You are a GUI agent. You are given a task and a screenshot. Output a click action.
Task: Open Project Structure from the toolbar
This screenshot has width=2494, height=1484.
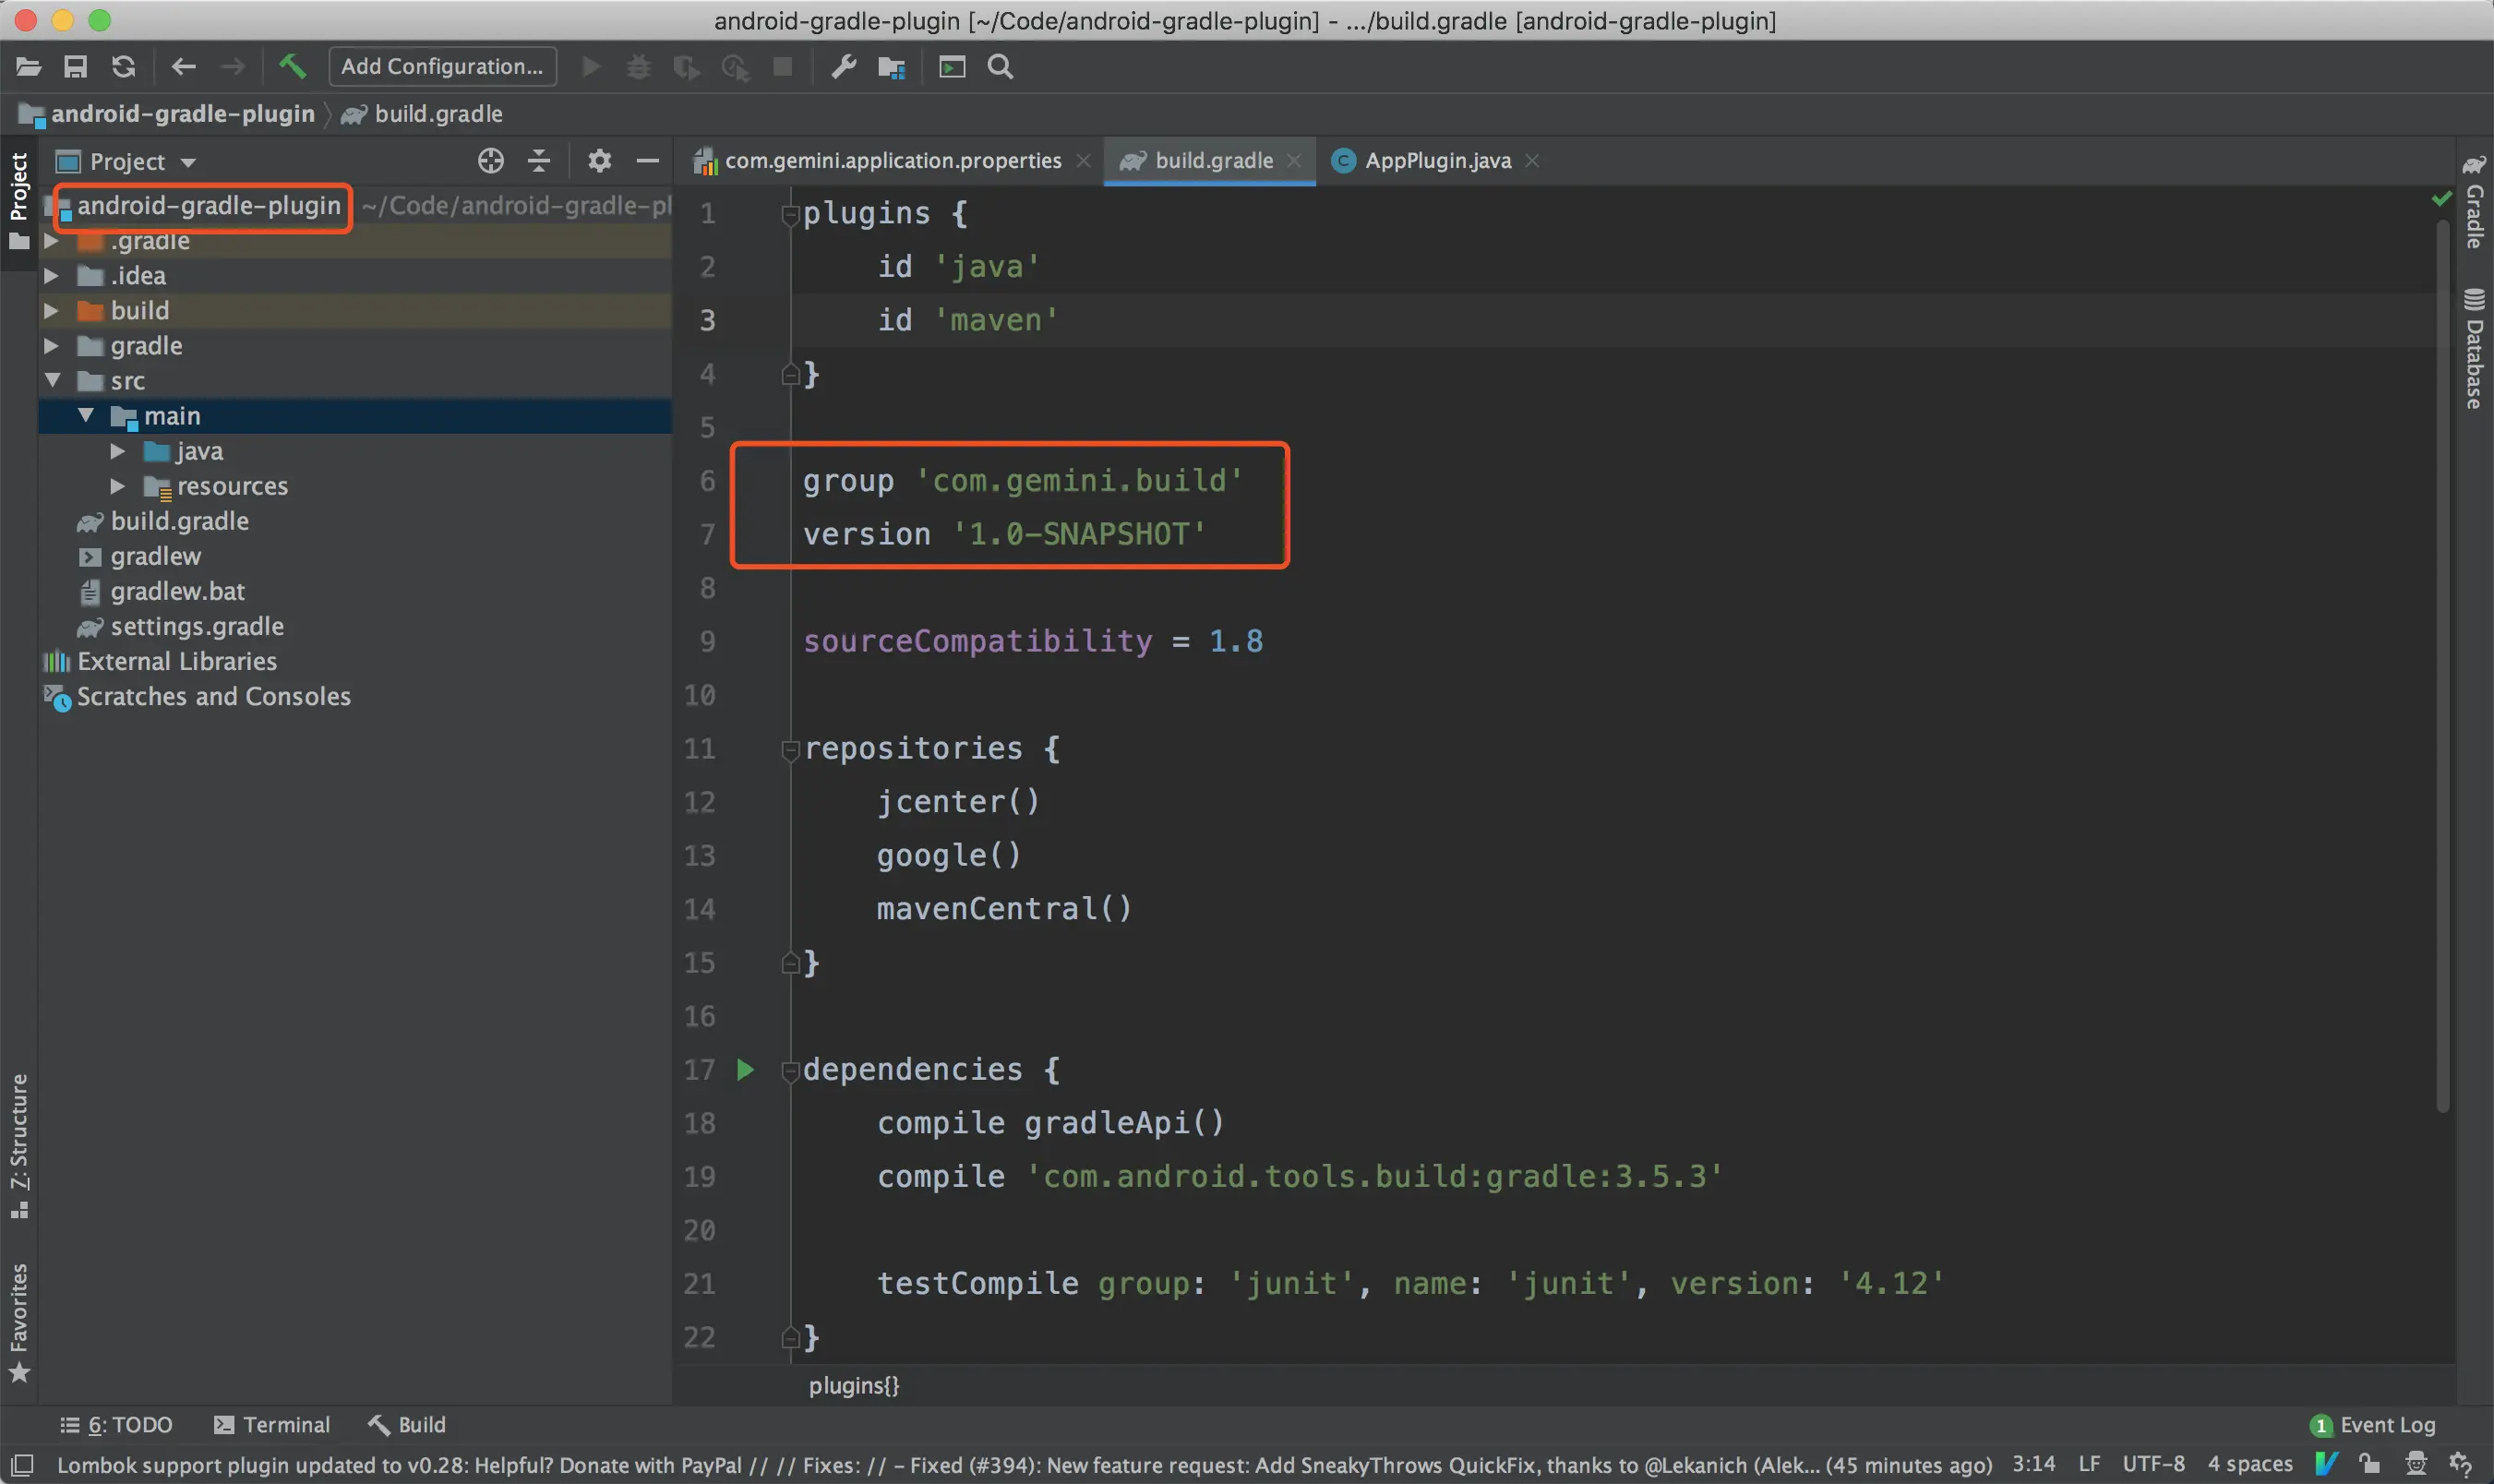(x=891, y=67)
